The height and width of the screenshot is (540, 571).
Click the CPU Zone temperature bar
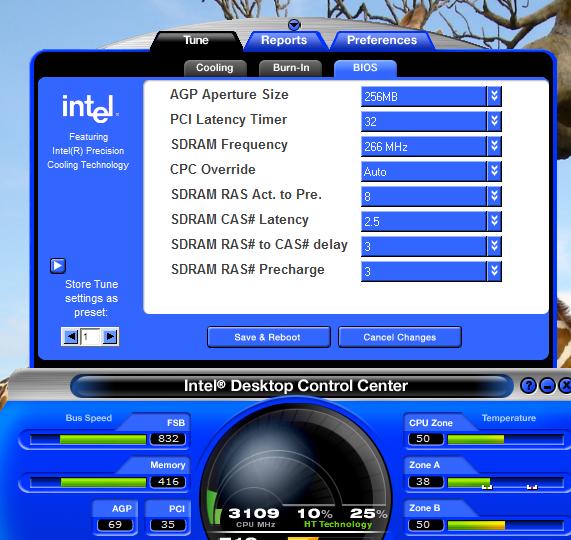[x=505, y=439]
